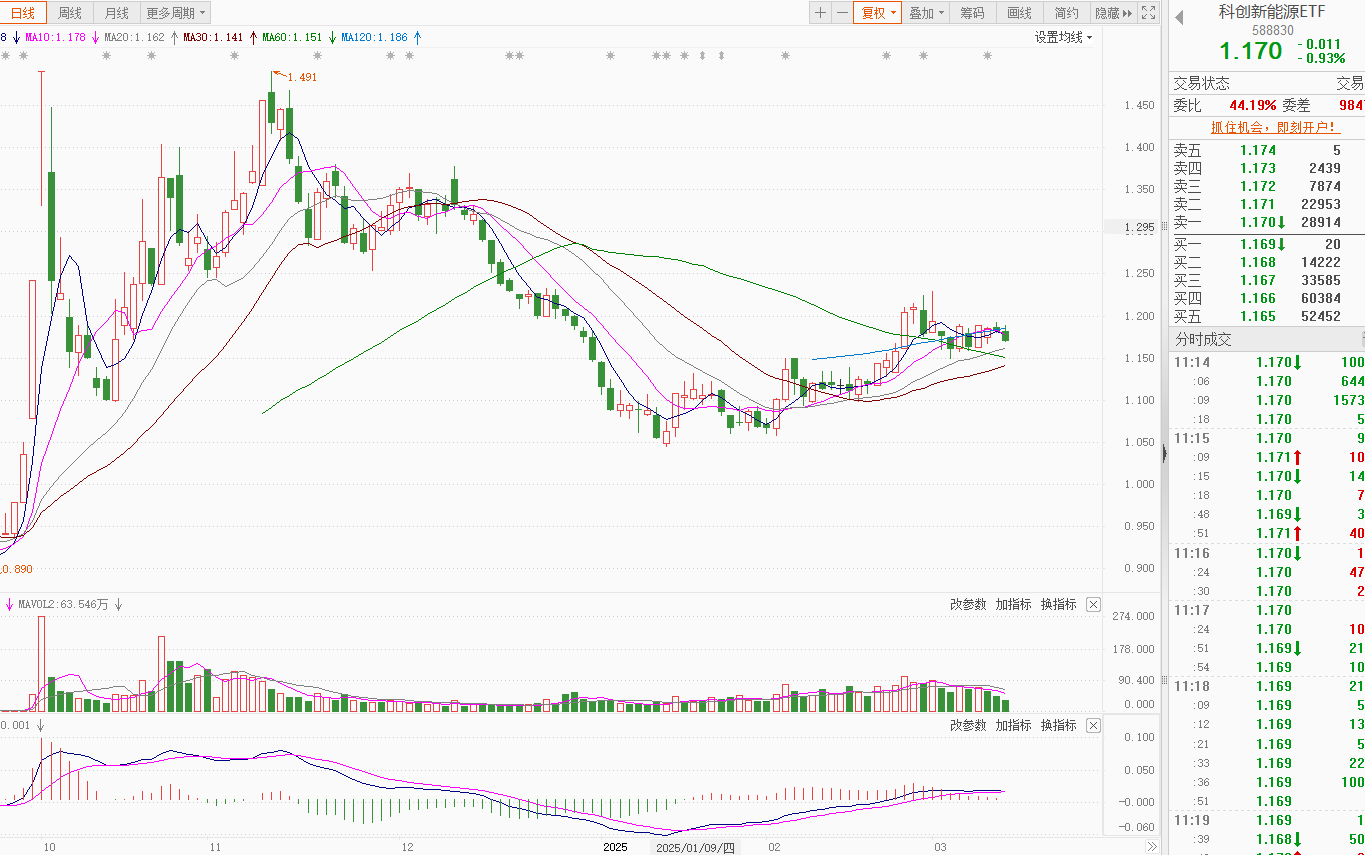Select the 买二 1.168 order row
The image size is (1365, 855).
pyautogui.click(x=1268, y=262)
